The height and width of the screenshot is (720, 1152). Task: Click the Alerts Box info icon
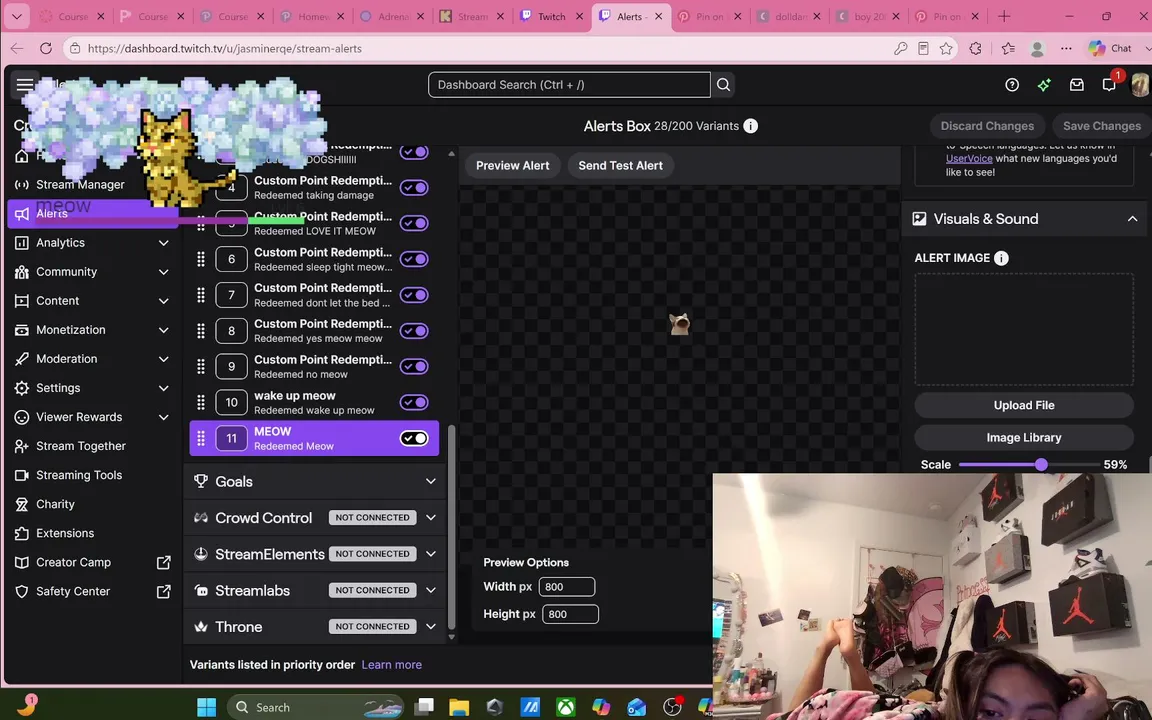(750, 126)
